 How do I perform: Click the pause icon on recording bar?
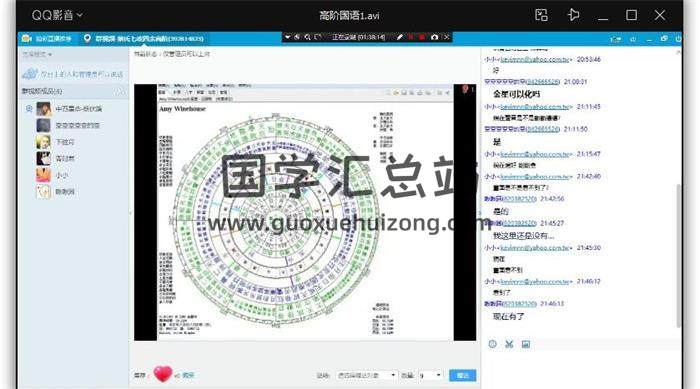click(x=411, y=37)
